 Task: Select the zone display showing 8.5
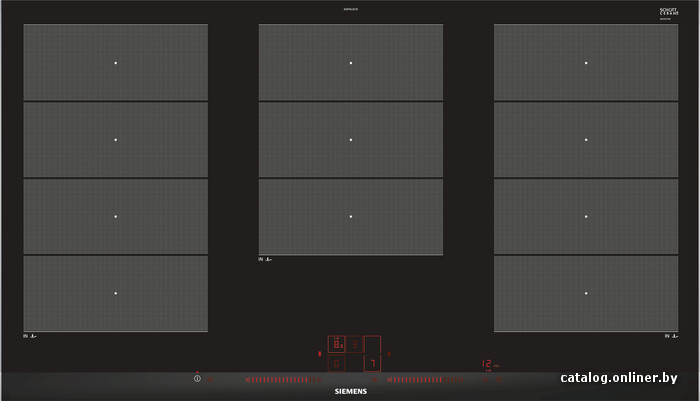(337, 344)
